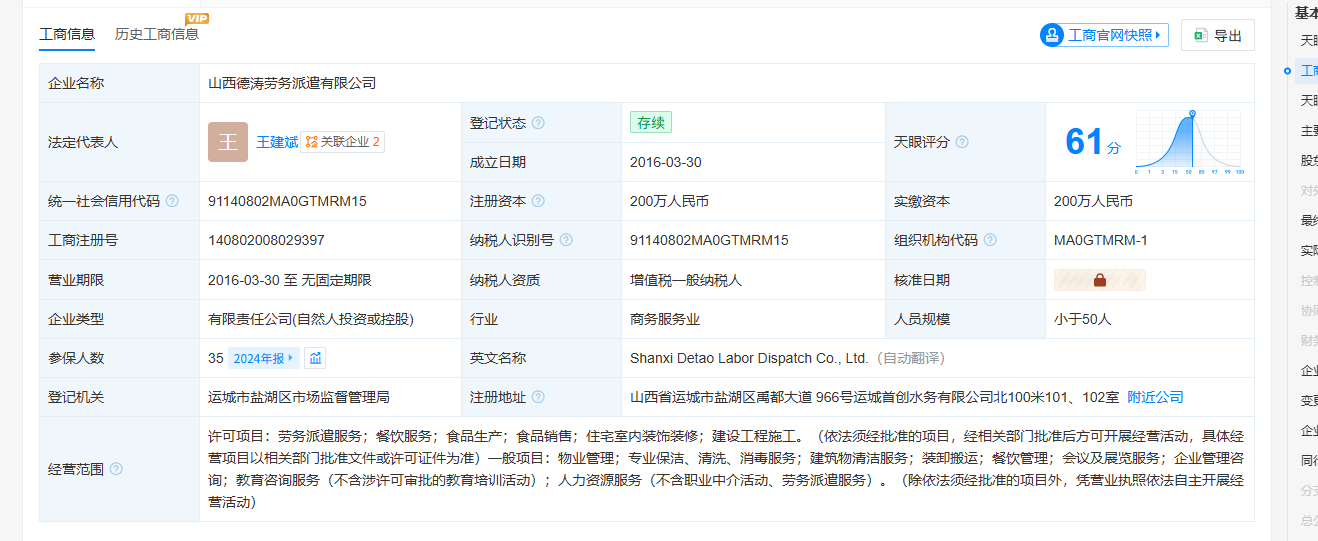This screenshot has height=541, width=1318.
Task: Click the 导出 export button
Action: pyautogui.click(x=1217, y=35)
